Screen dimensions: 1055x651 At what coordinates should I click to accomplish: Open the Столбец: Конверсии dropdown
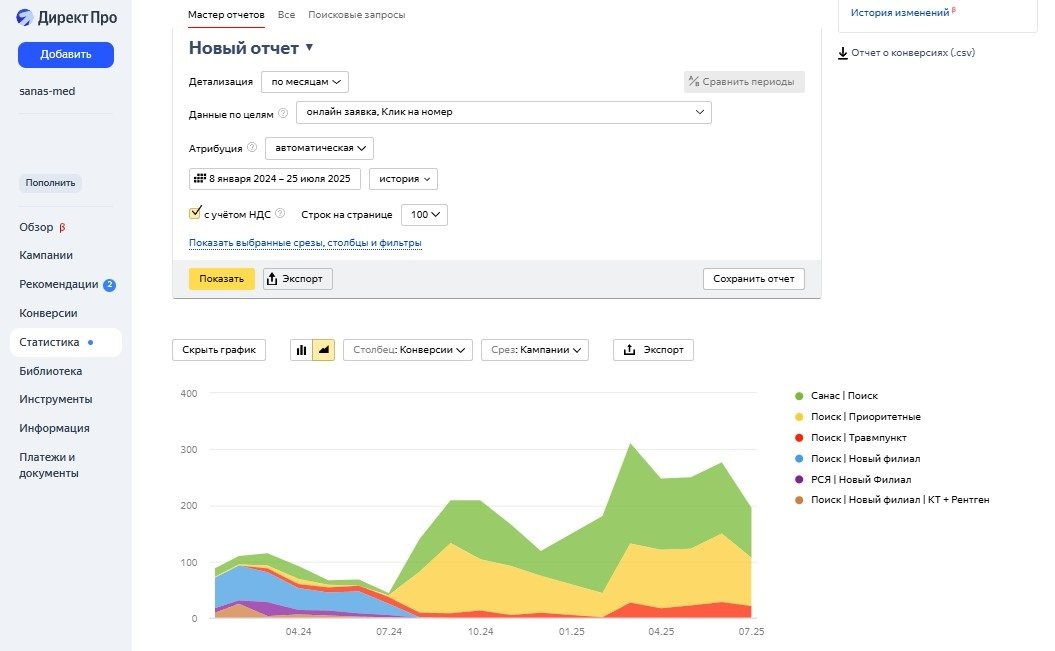[408, 350]
